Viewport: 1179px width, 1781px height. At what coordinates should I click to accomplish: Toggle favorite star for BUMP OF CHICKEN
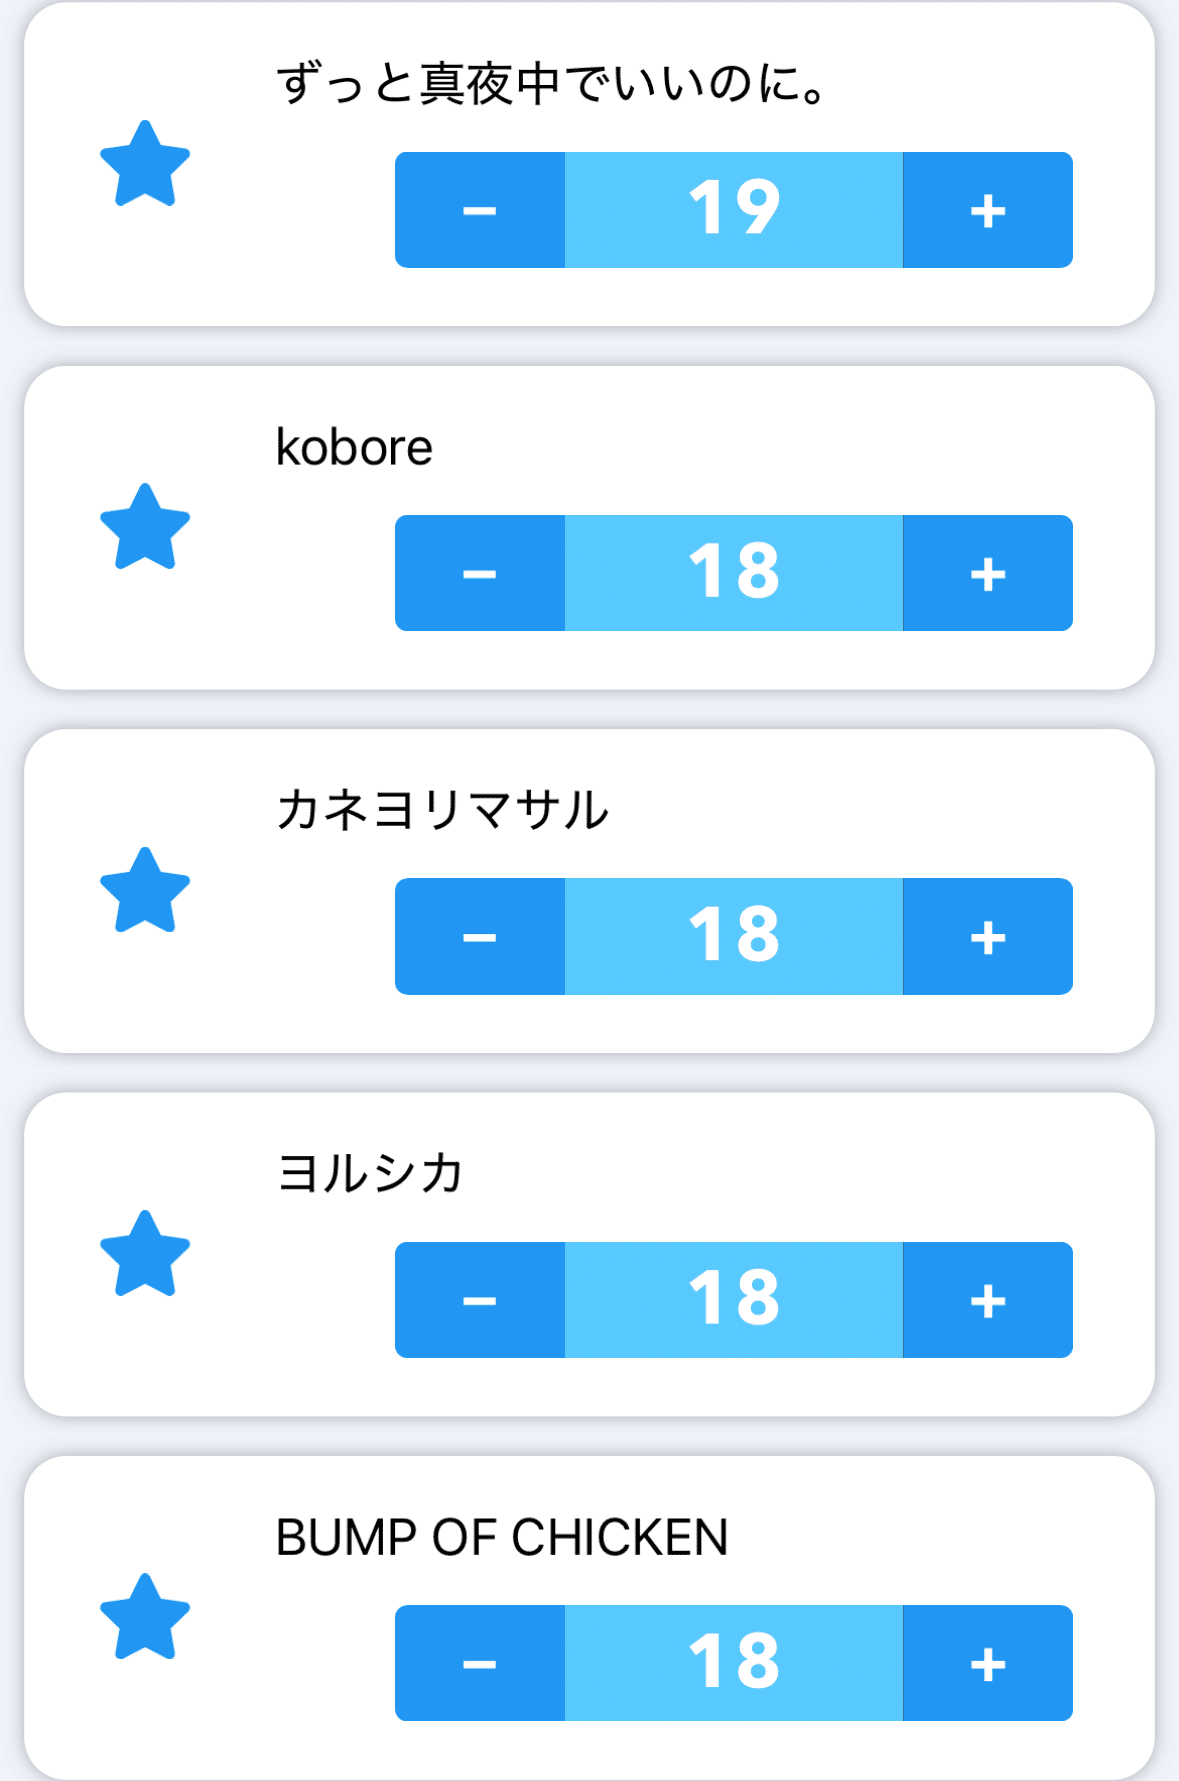point(145,1617)
